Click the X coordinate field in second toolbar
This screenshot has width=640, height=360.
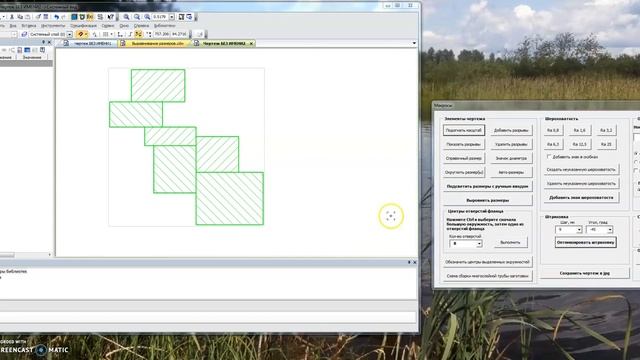pyautogui.click(x=162, y=34)
